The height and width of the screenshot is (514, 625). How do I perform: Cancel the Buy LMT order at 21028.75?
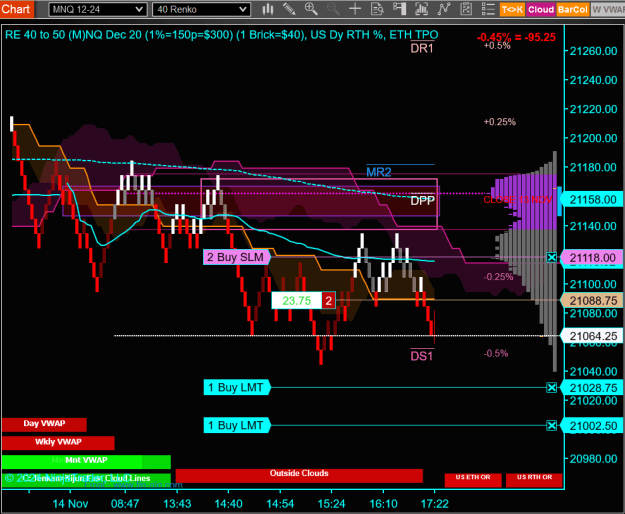click(551, 387)
